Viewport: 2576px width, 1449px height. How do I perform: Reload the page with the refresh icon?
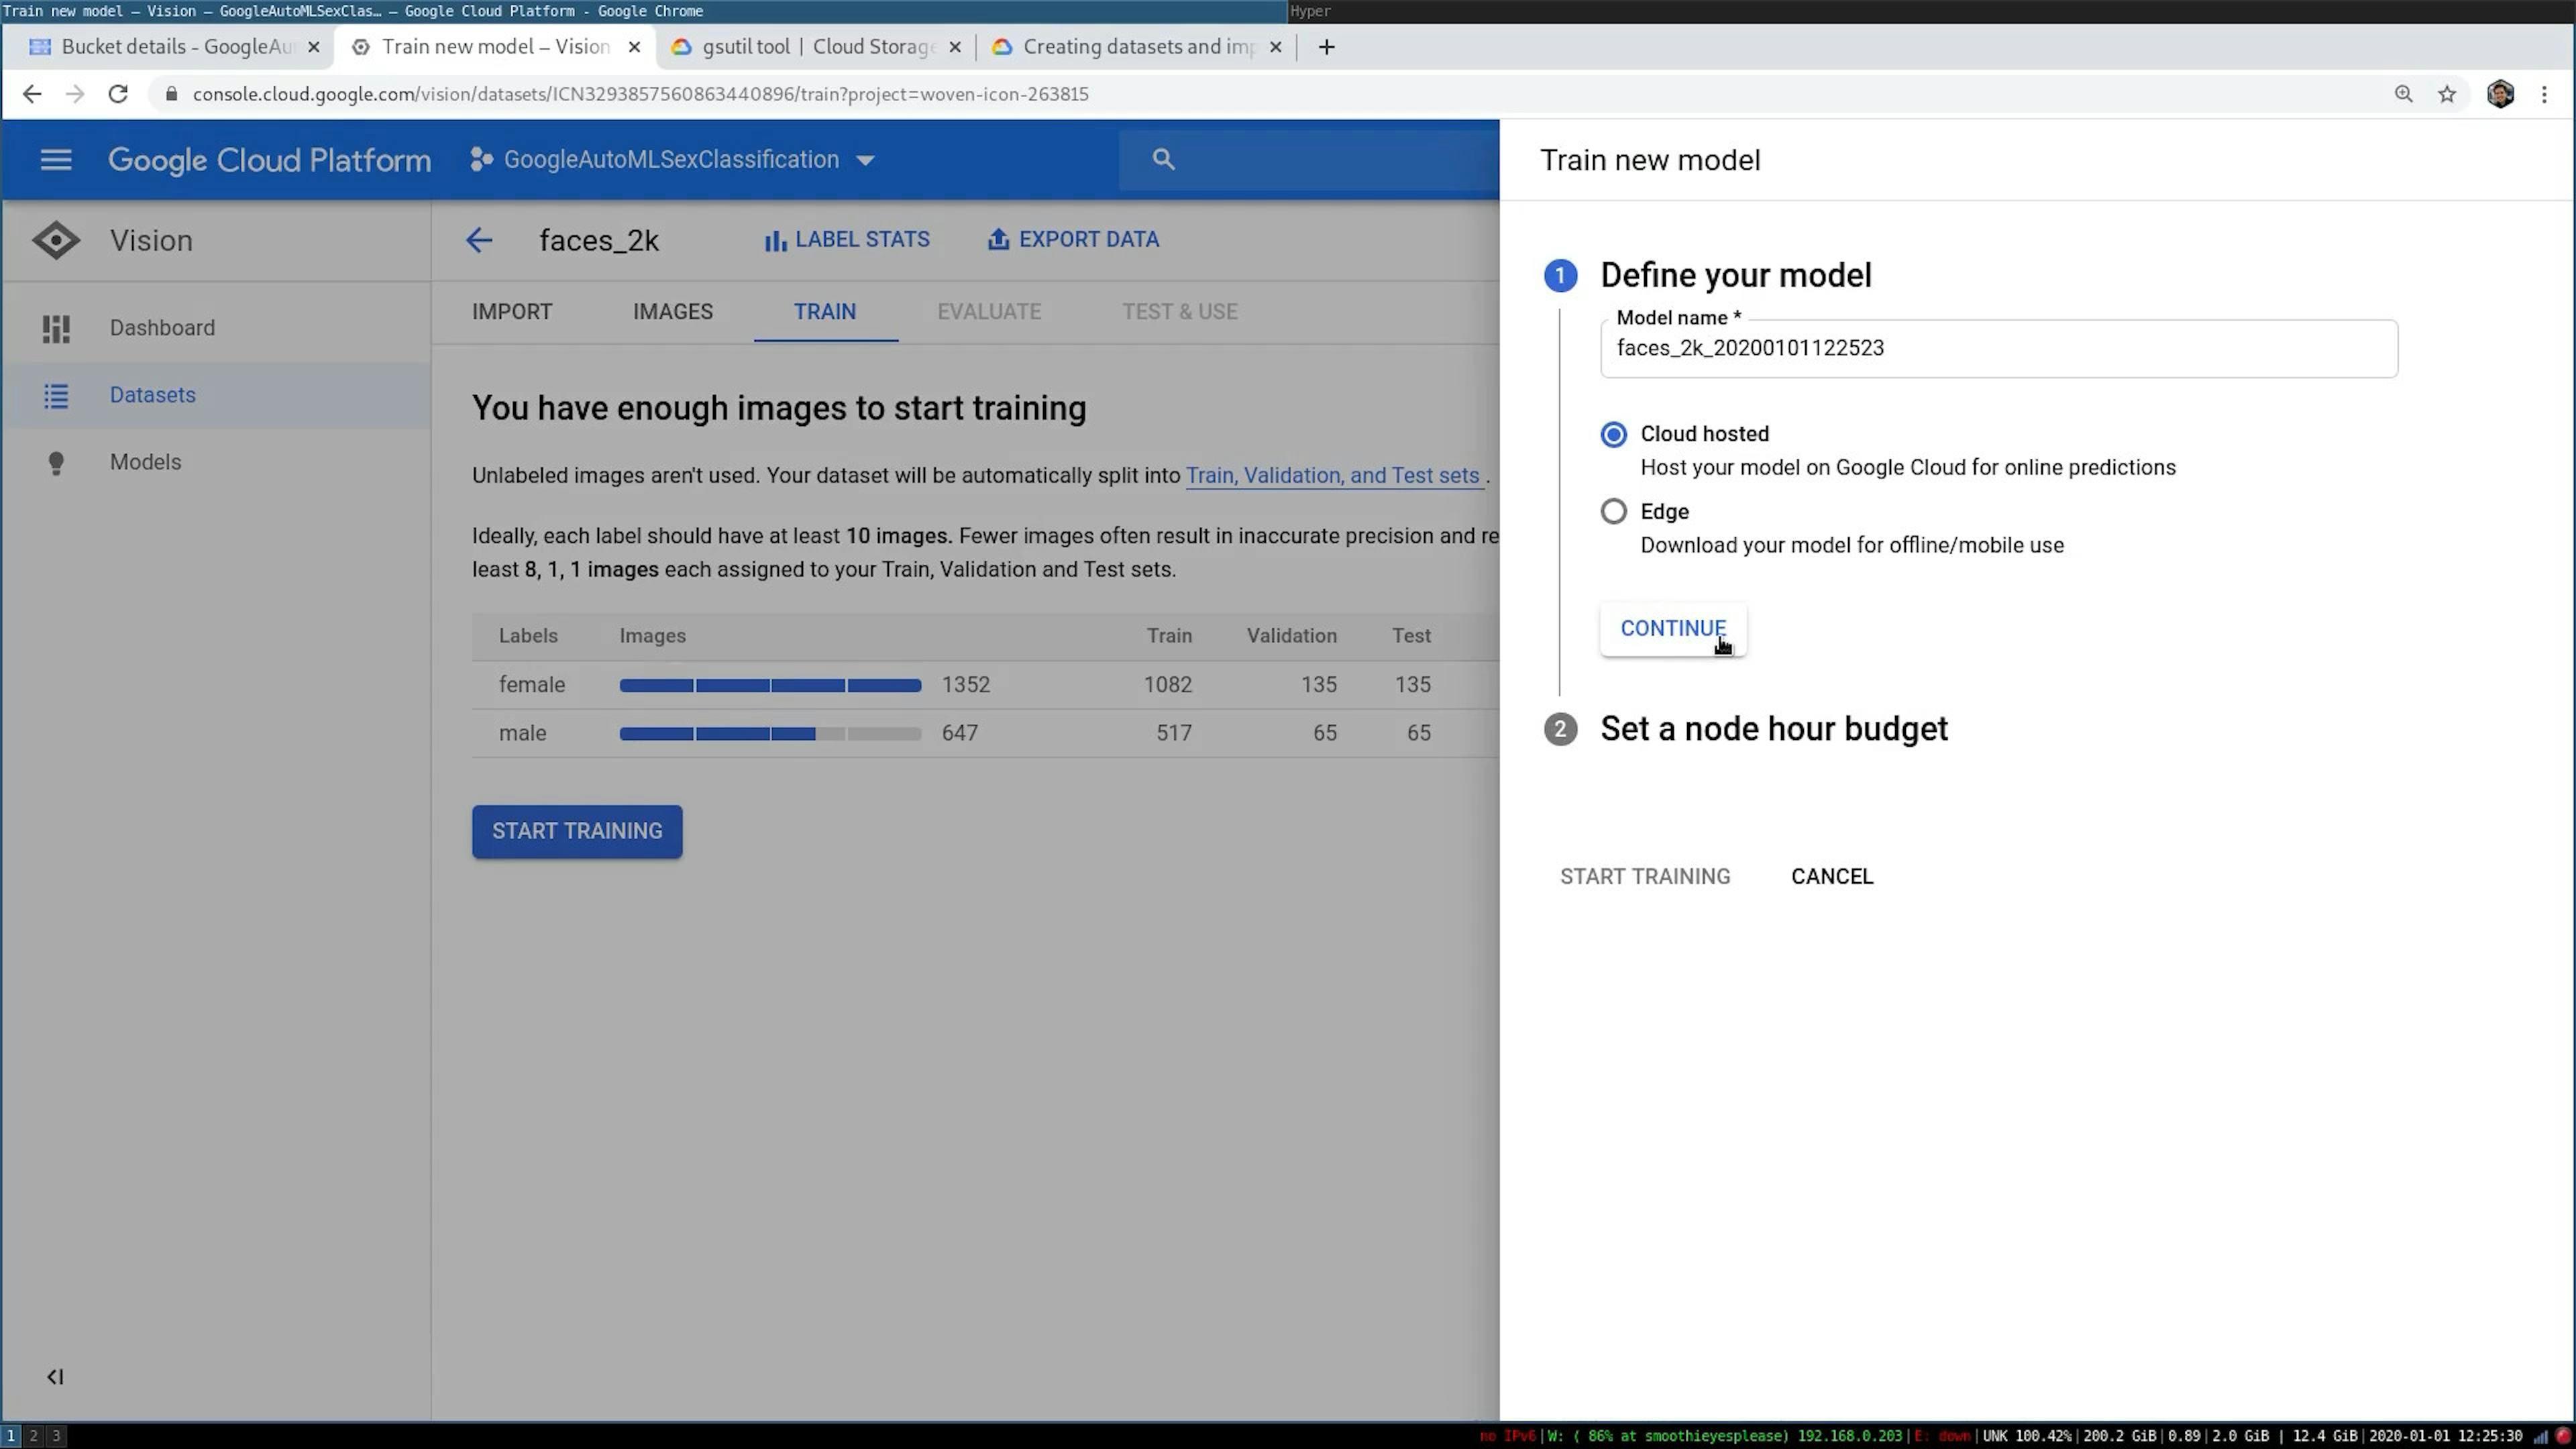click(118, 94)
